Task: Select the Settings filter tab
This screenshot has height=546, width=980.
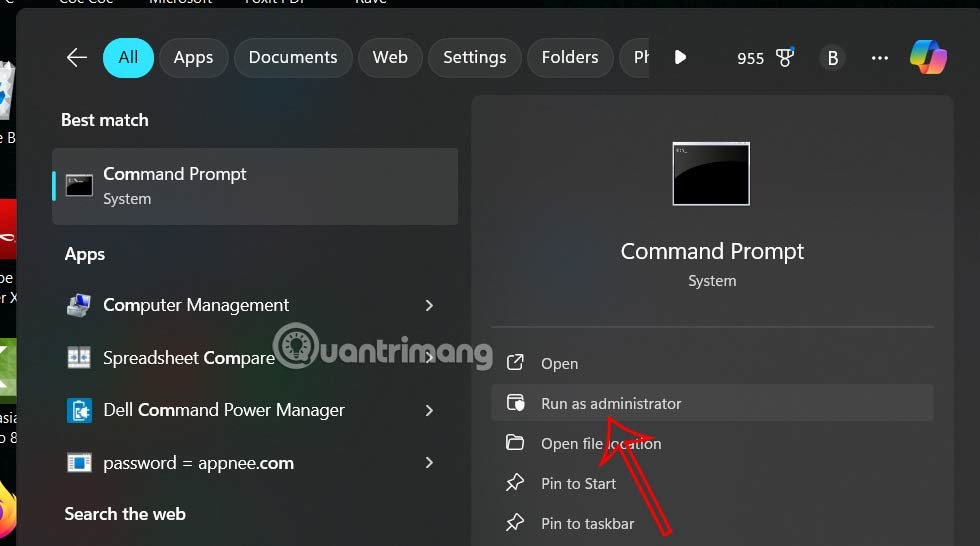Action: click(x=474, y=58)
